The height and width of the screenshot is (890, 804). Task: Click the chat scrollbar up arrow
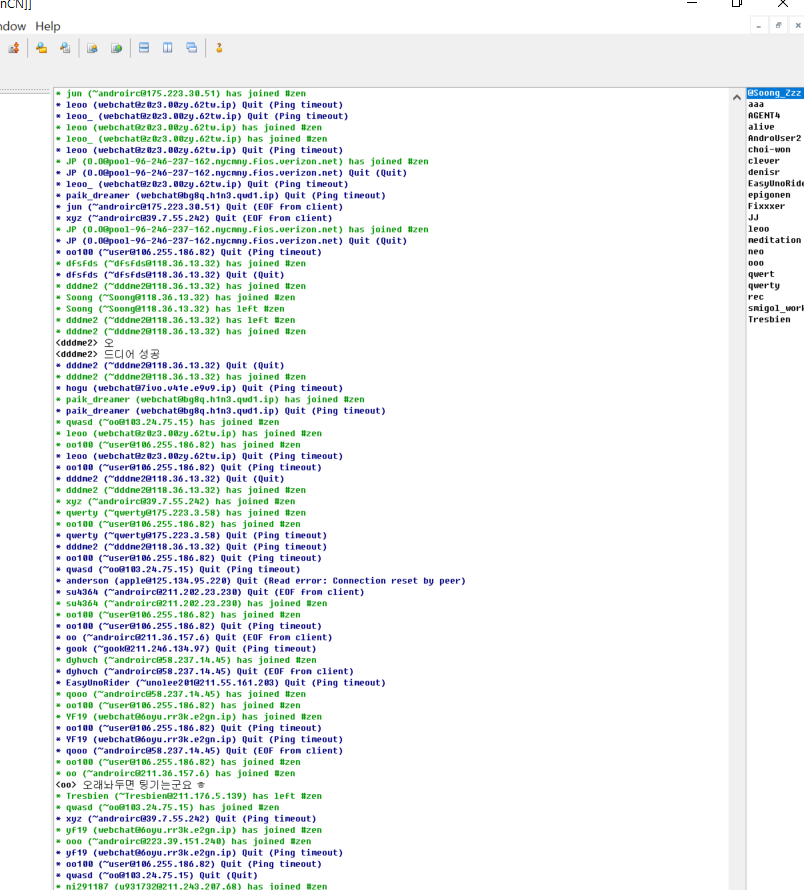click(736, 97)
